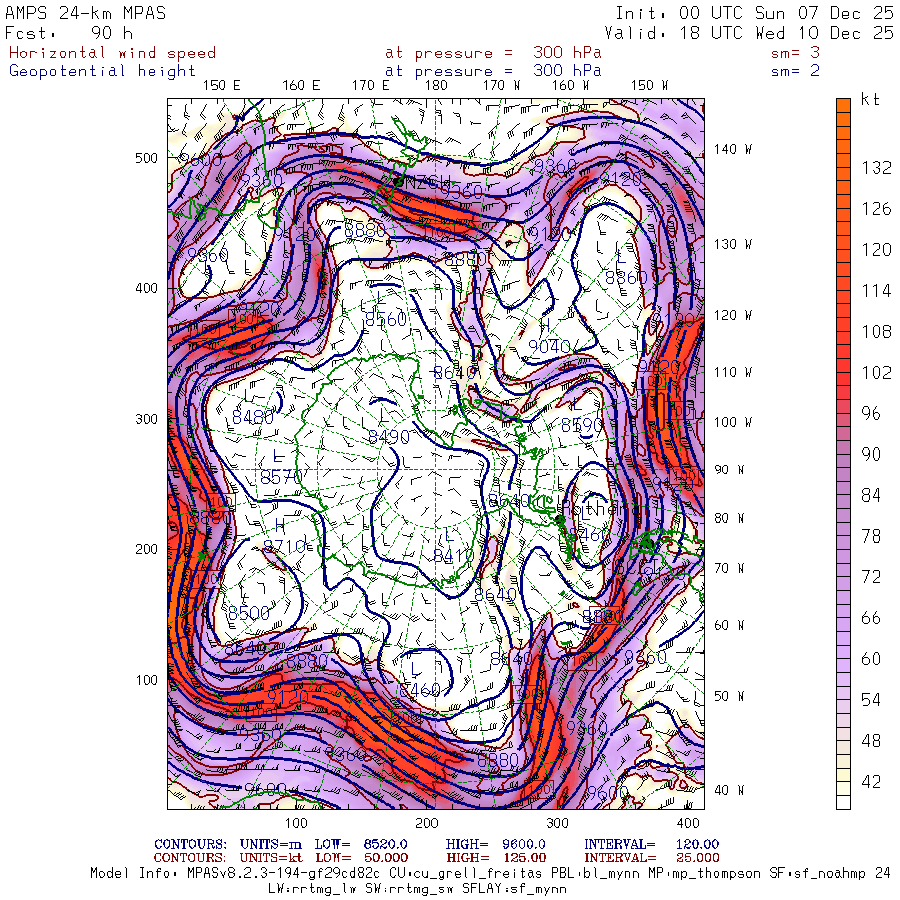The height and width of the screenshot is (900, 900).
Task: Click the '8410' low height contour label
Action: (453, 556)
